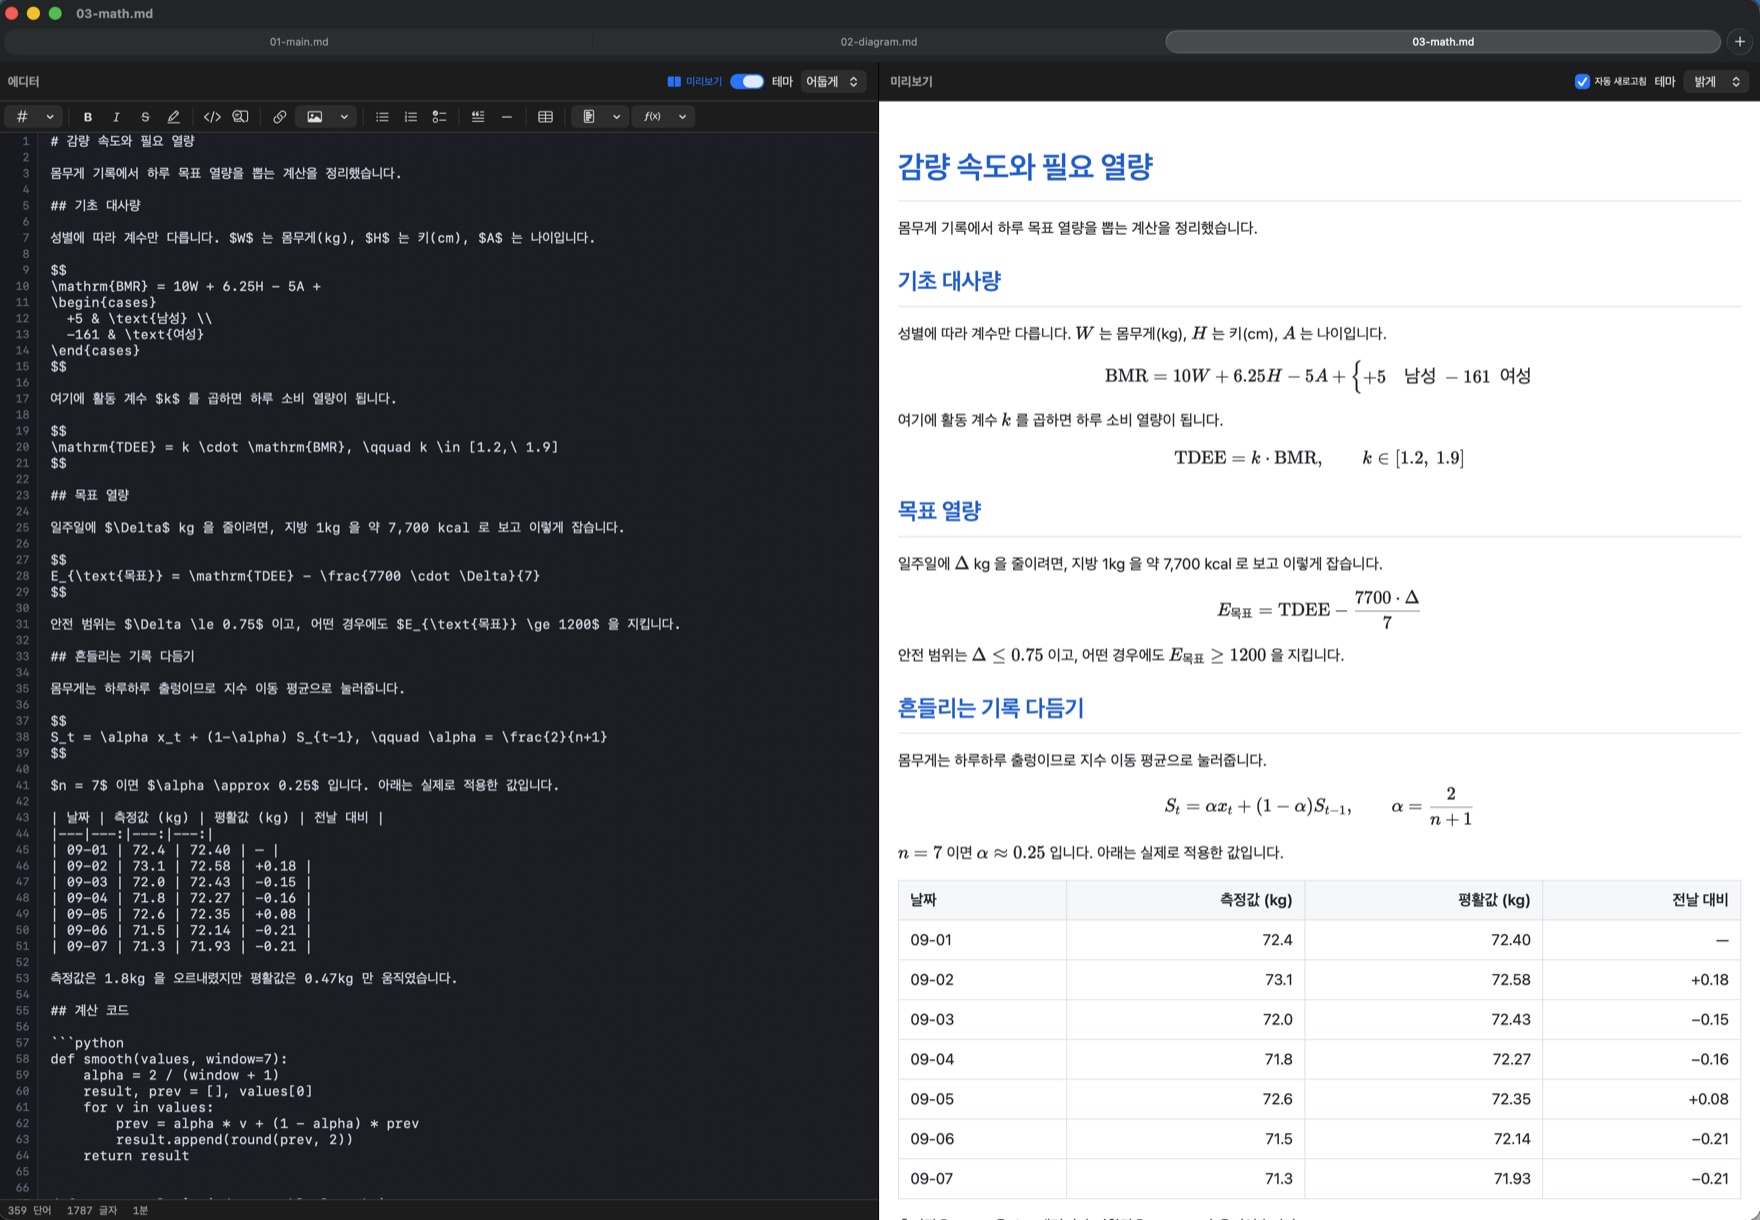The width and height of the screenshot is (1760, 1220).
Task: Click the \begin{cases} line in the editor
Action: [x=104, y=302]
